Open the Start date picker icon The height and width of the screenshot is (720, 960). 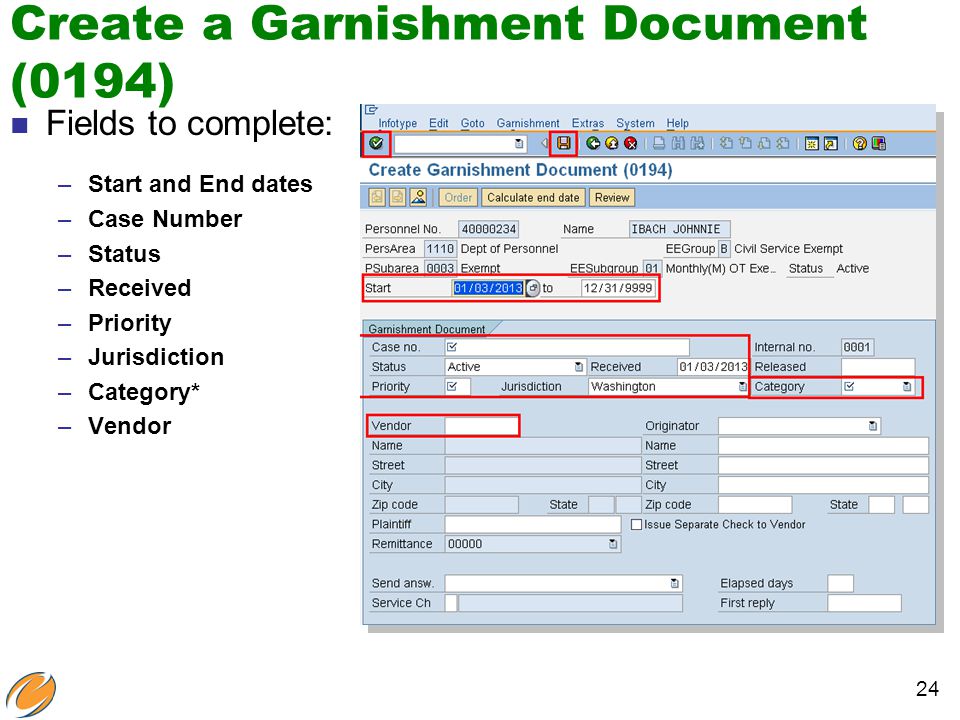[533, 288]
